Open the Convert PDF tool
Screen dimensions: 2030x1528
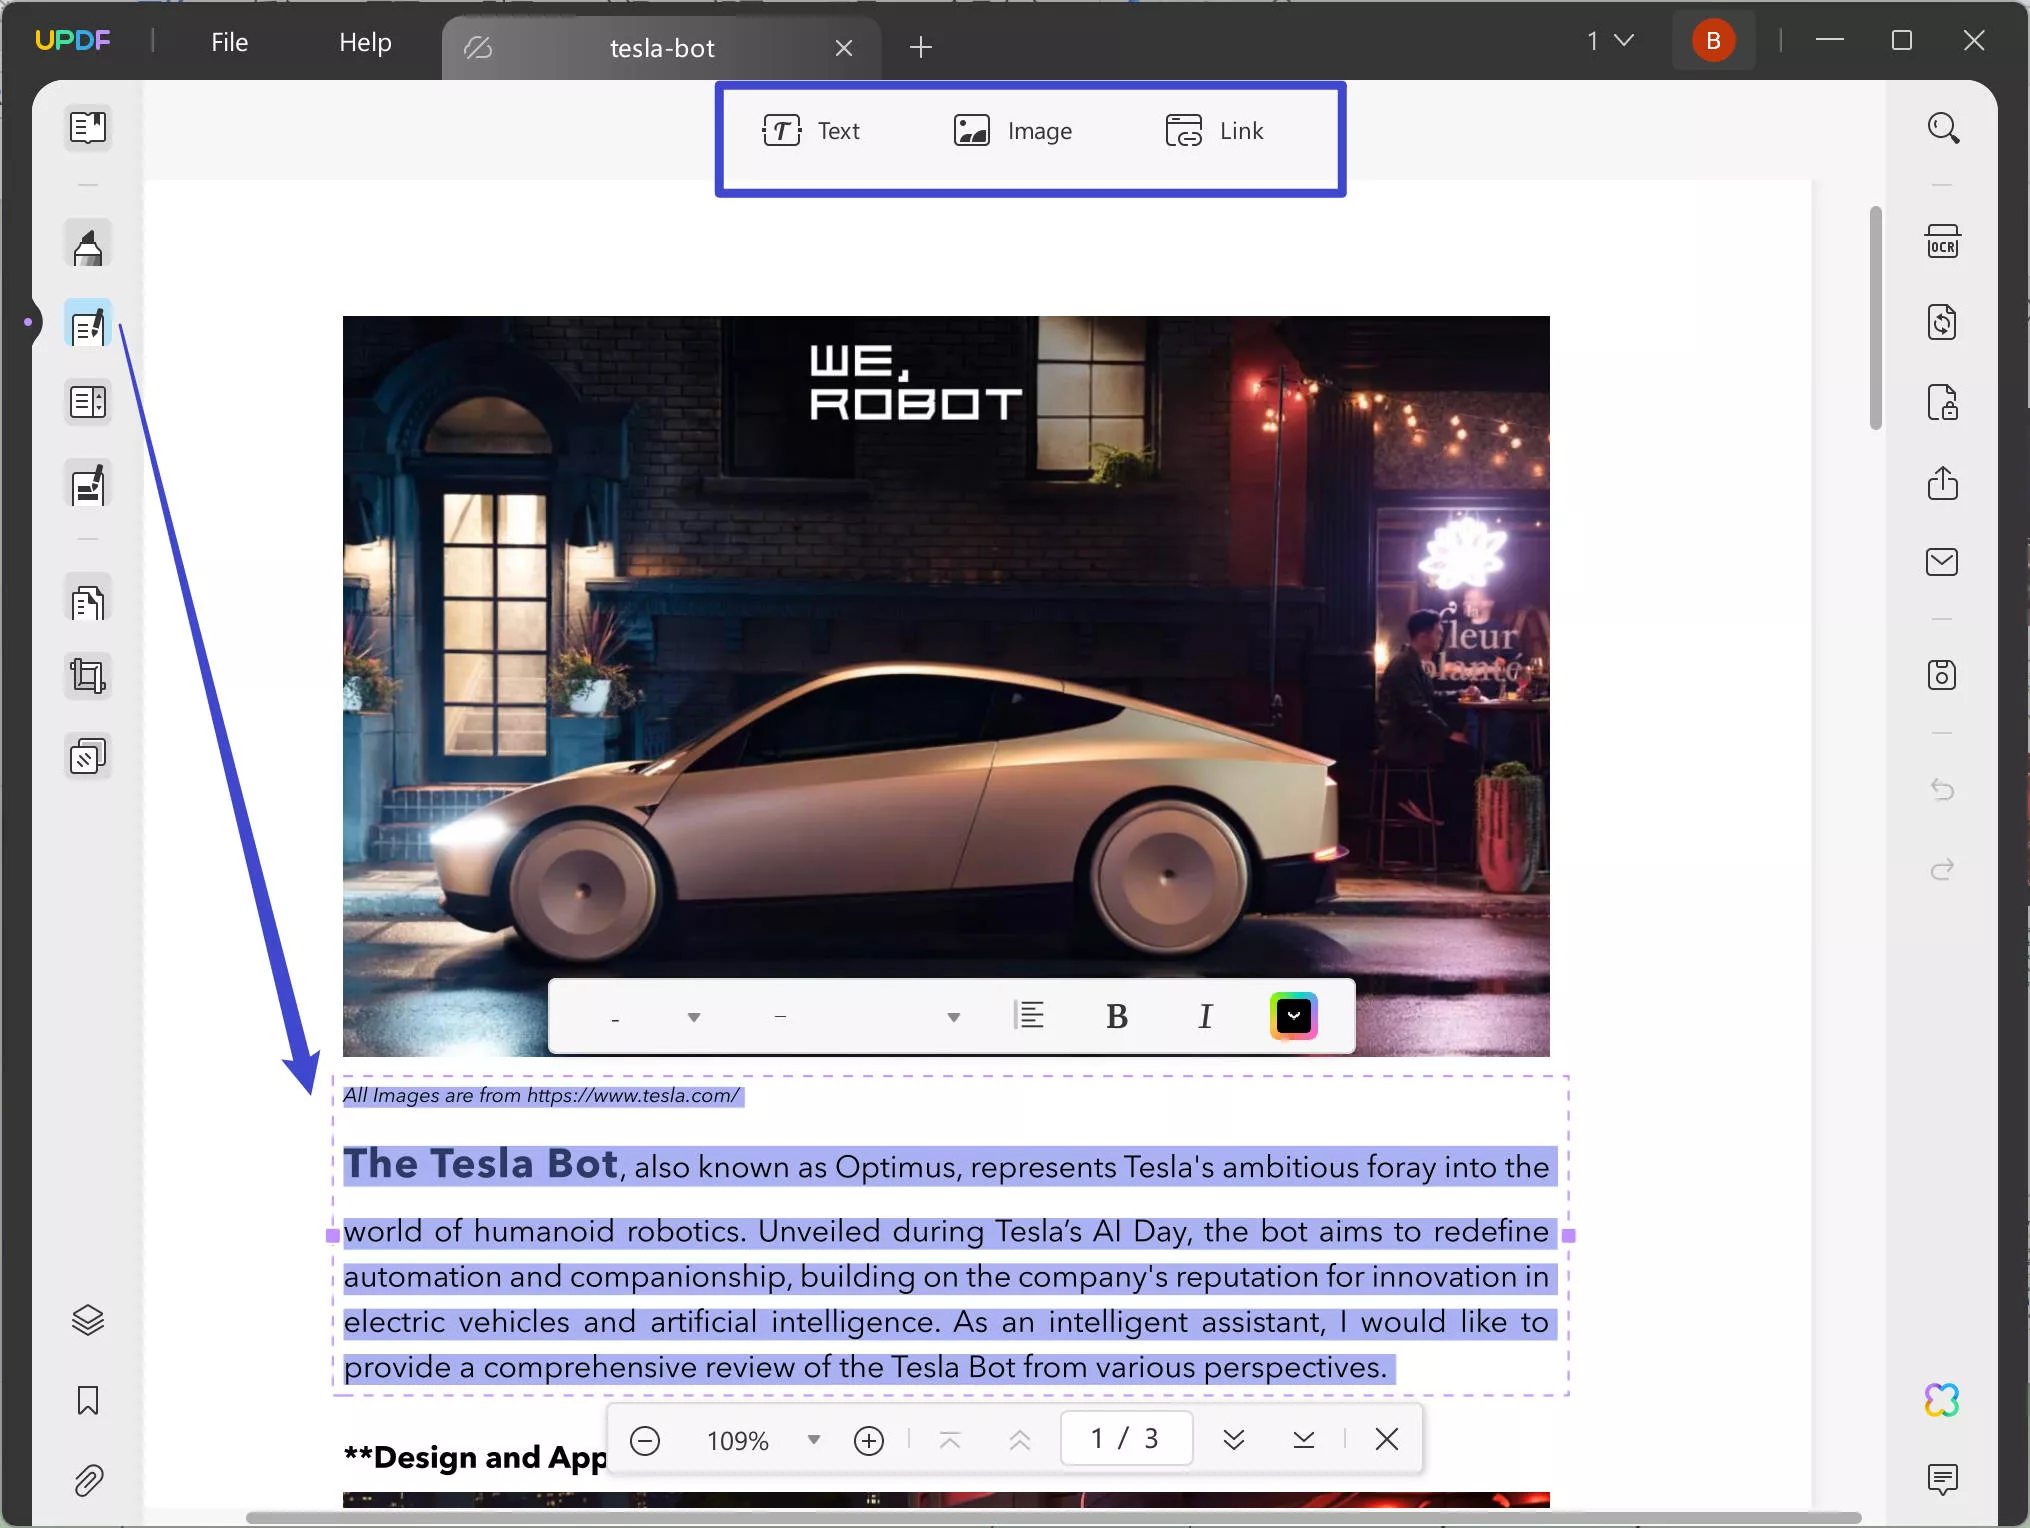click(x=1942, y=322)
